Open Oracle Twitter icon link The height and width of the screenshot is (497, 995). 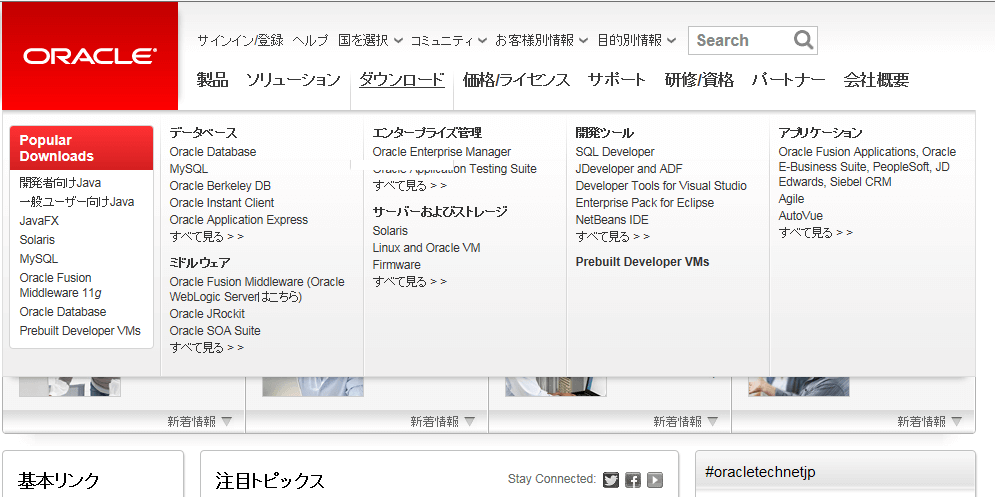(611, 480)
